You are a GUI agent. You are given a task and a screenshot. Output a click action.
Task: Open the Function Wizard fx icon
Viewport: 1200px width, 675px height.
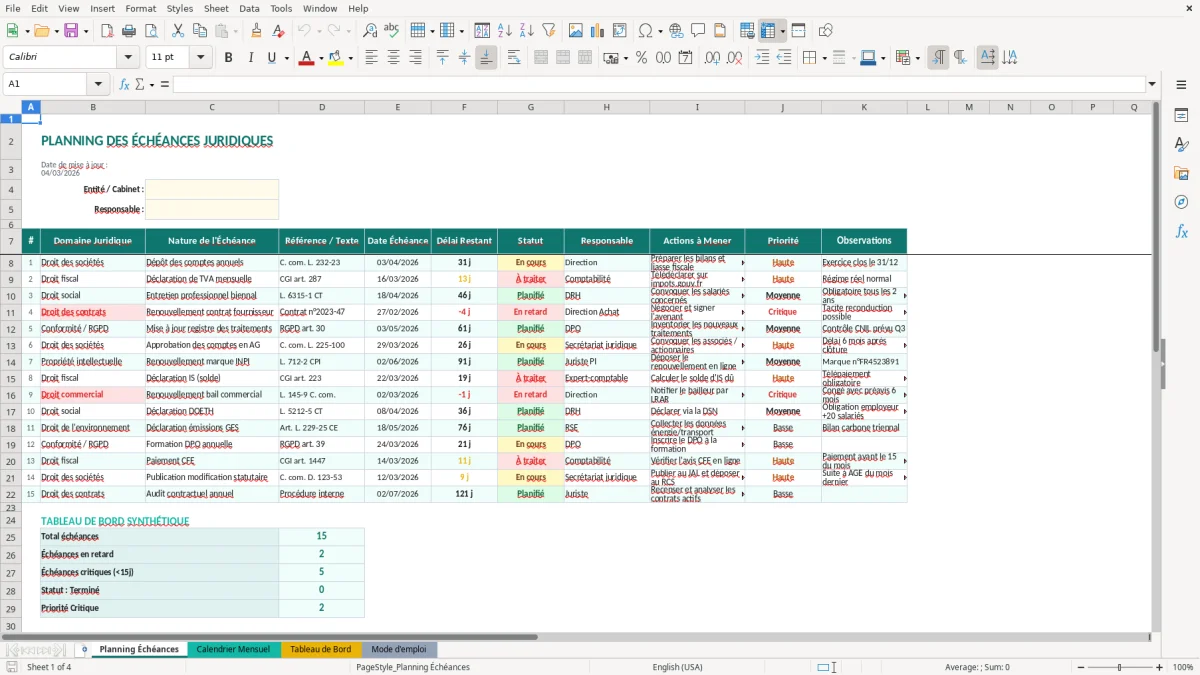(124, 84)
